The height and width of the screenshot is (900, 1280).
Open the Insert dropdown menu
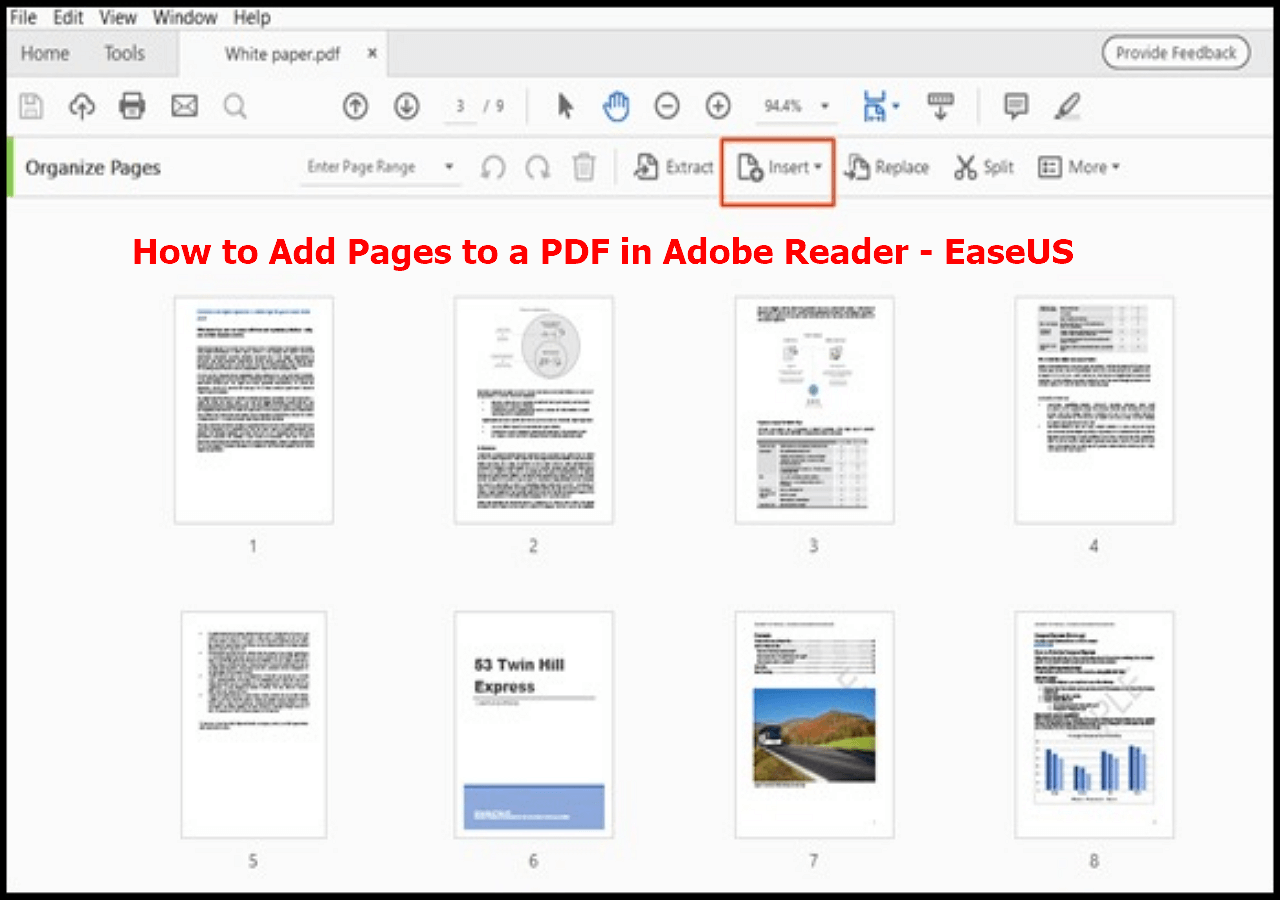[x=779, y=168]
